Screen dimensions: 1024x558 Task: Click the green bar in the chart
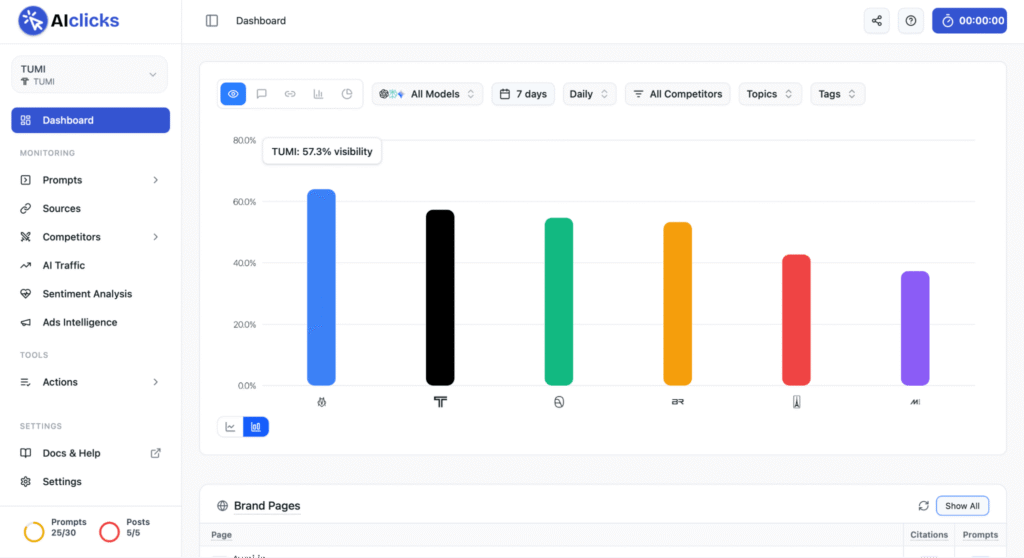[x=559, y=301]
